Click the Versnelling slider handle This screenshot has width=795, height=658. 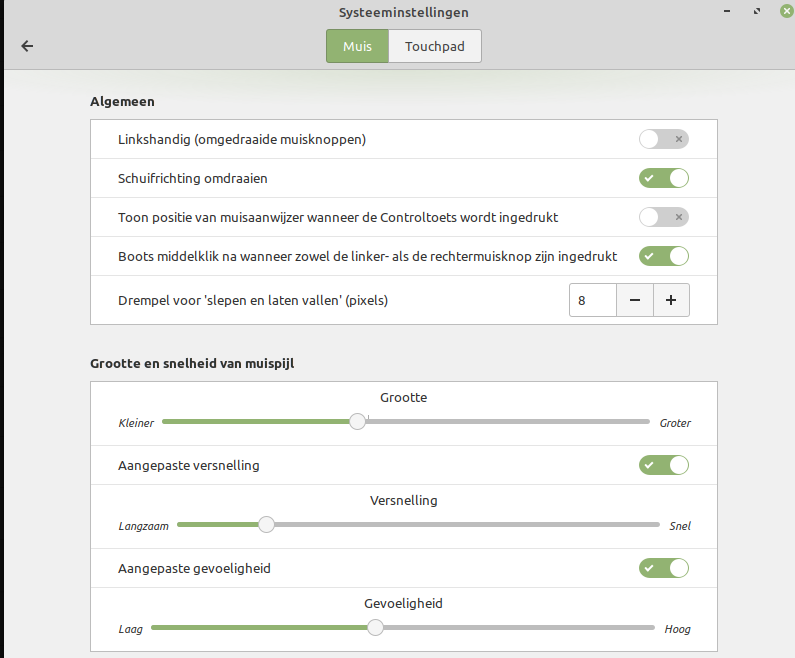[266, 524]
